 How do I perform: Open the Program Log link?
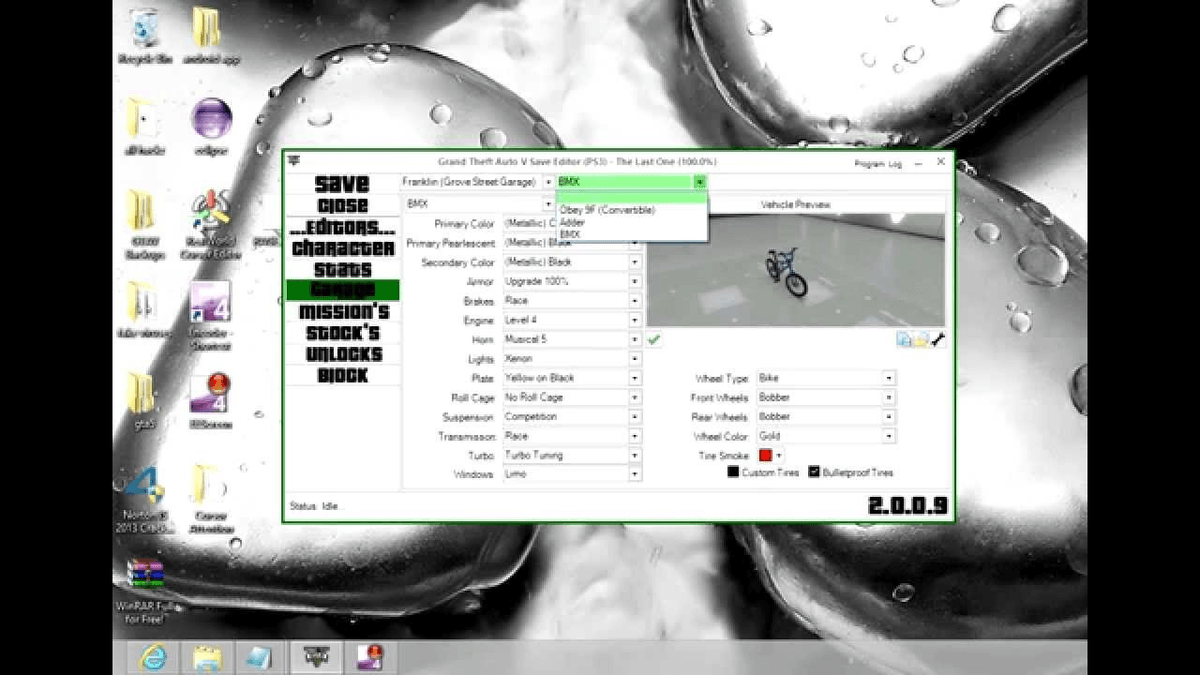pyautogui.click(x=878, y=163)
